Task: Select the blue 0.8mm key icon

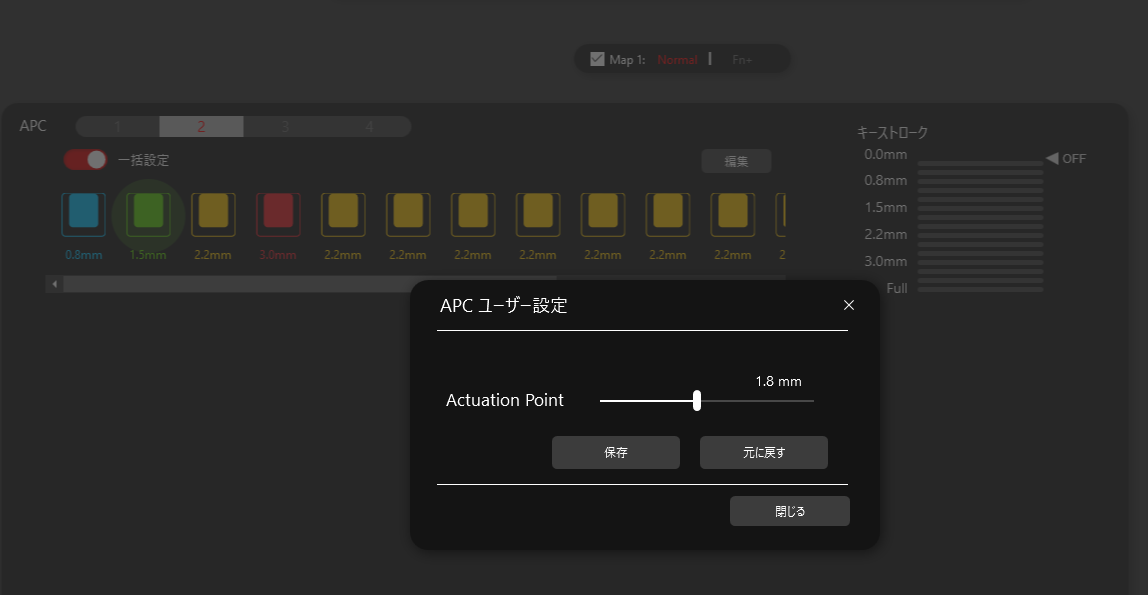Action: tap(83, 212)
